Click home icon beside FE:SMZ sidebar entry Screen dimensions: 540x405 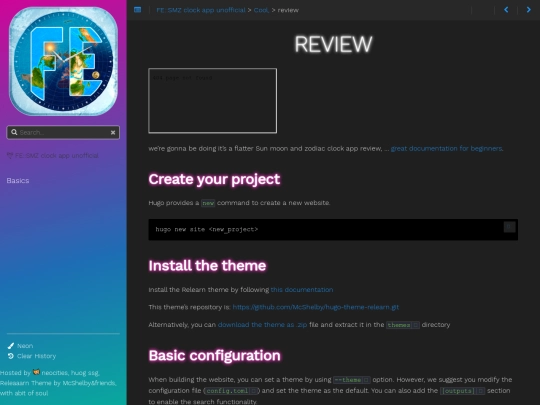[10, 156]
